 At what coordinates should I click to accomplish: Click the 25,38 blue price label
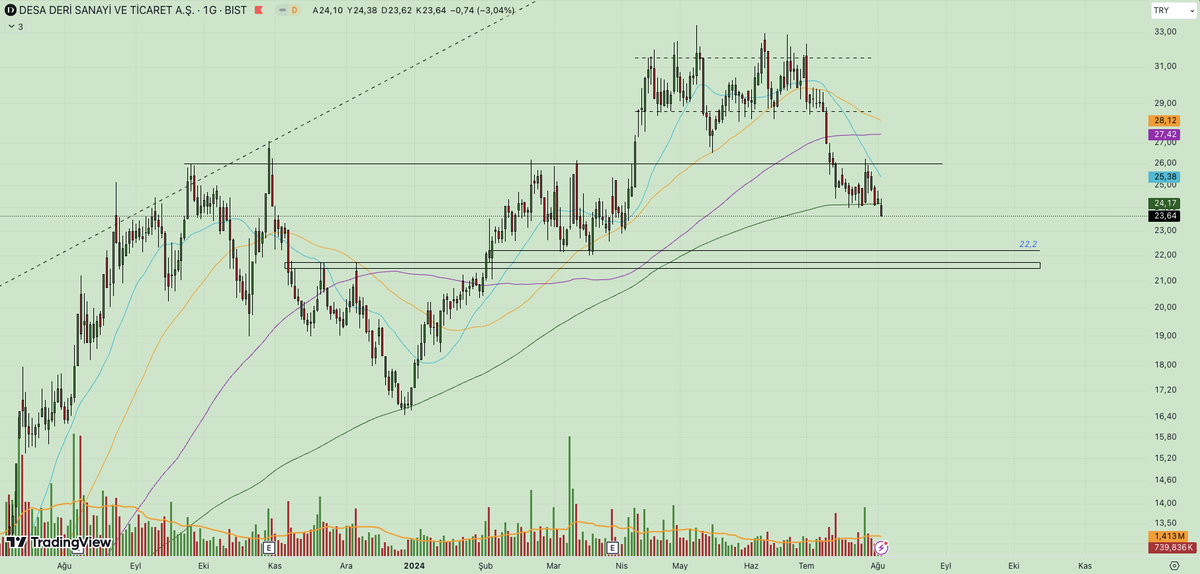coord(1165,177)
